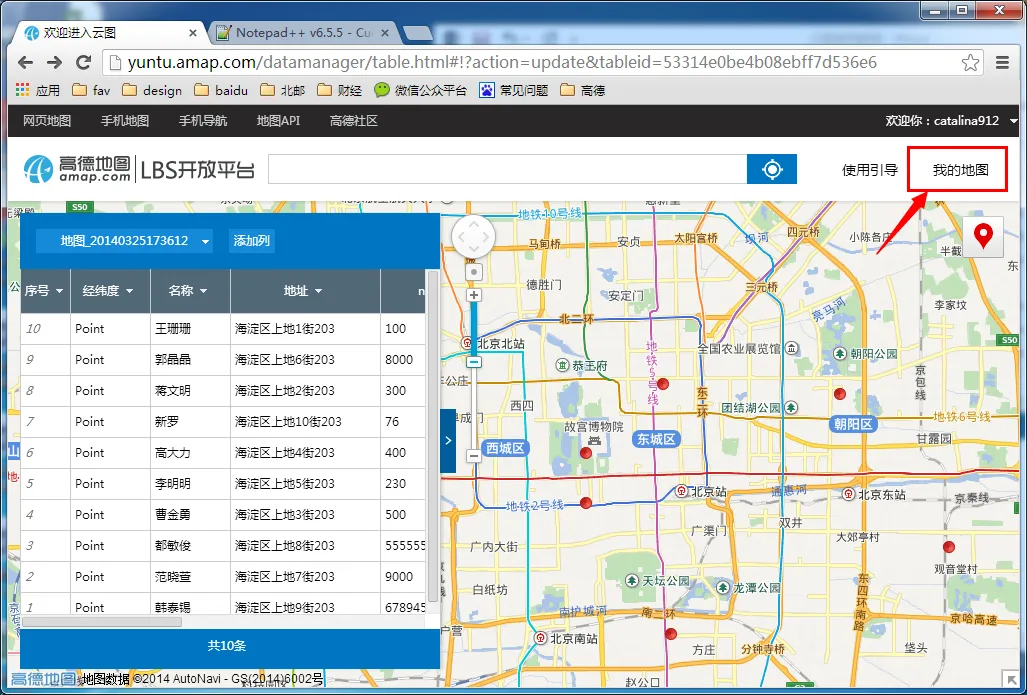Click the 添加列 button

(x=252, y=241)
